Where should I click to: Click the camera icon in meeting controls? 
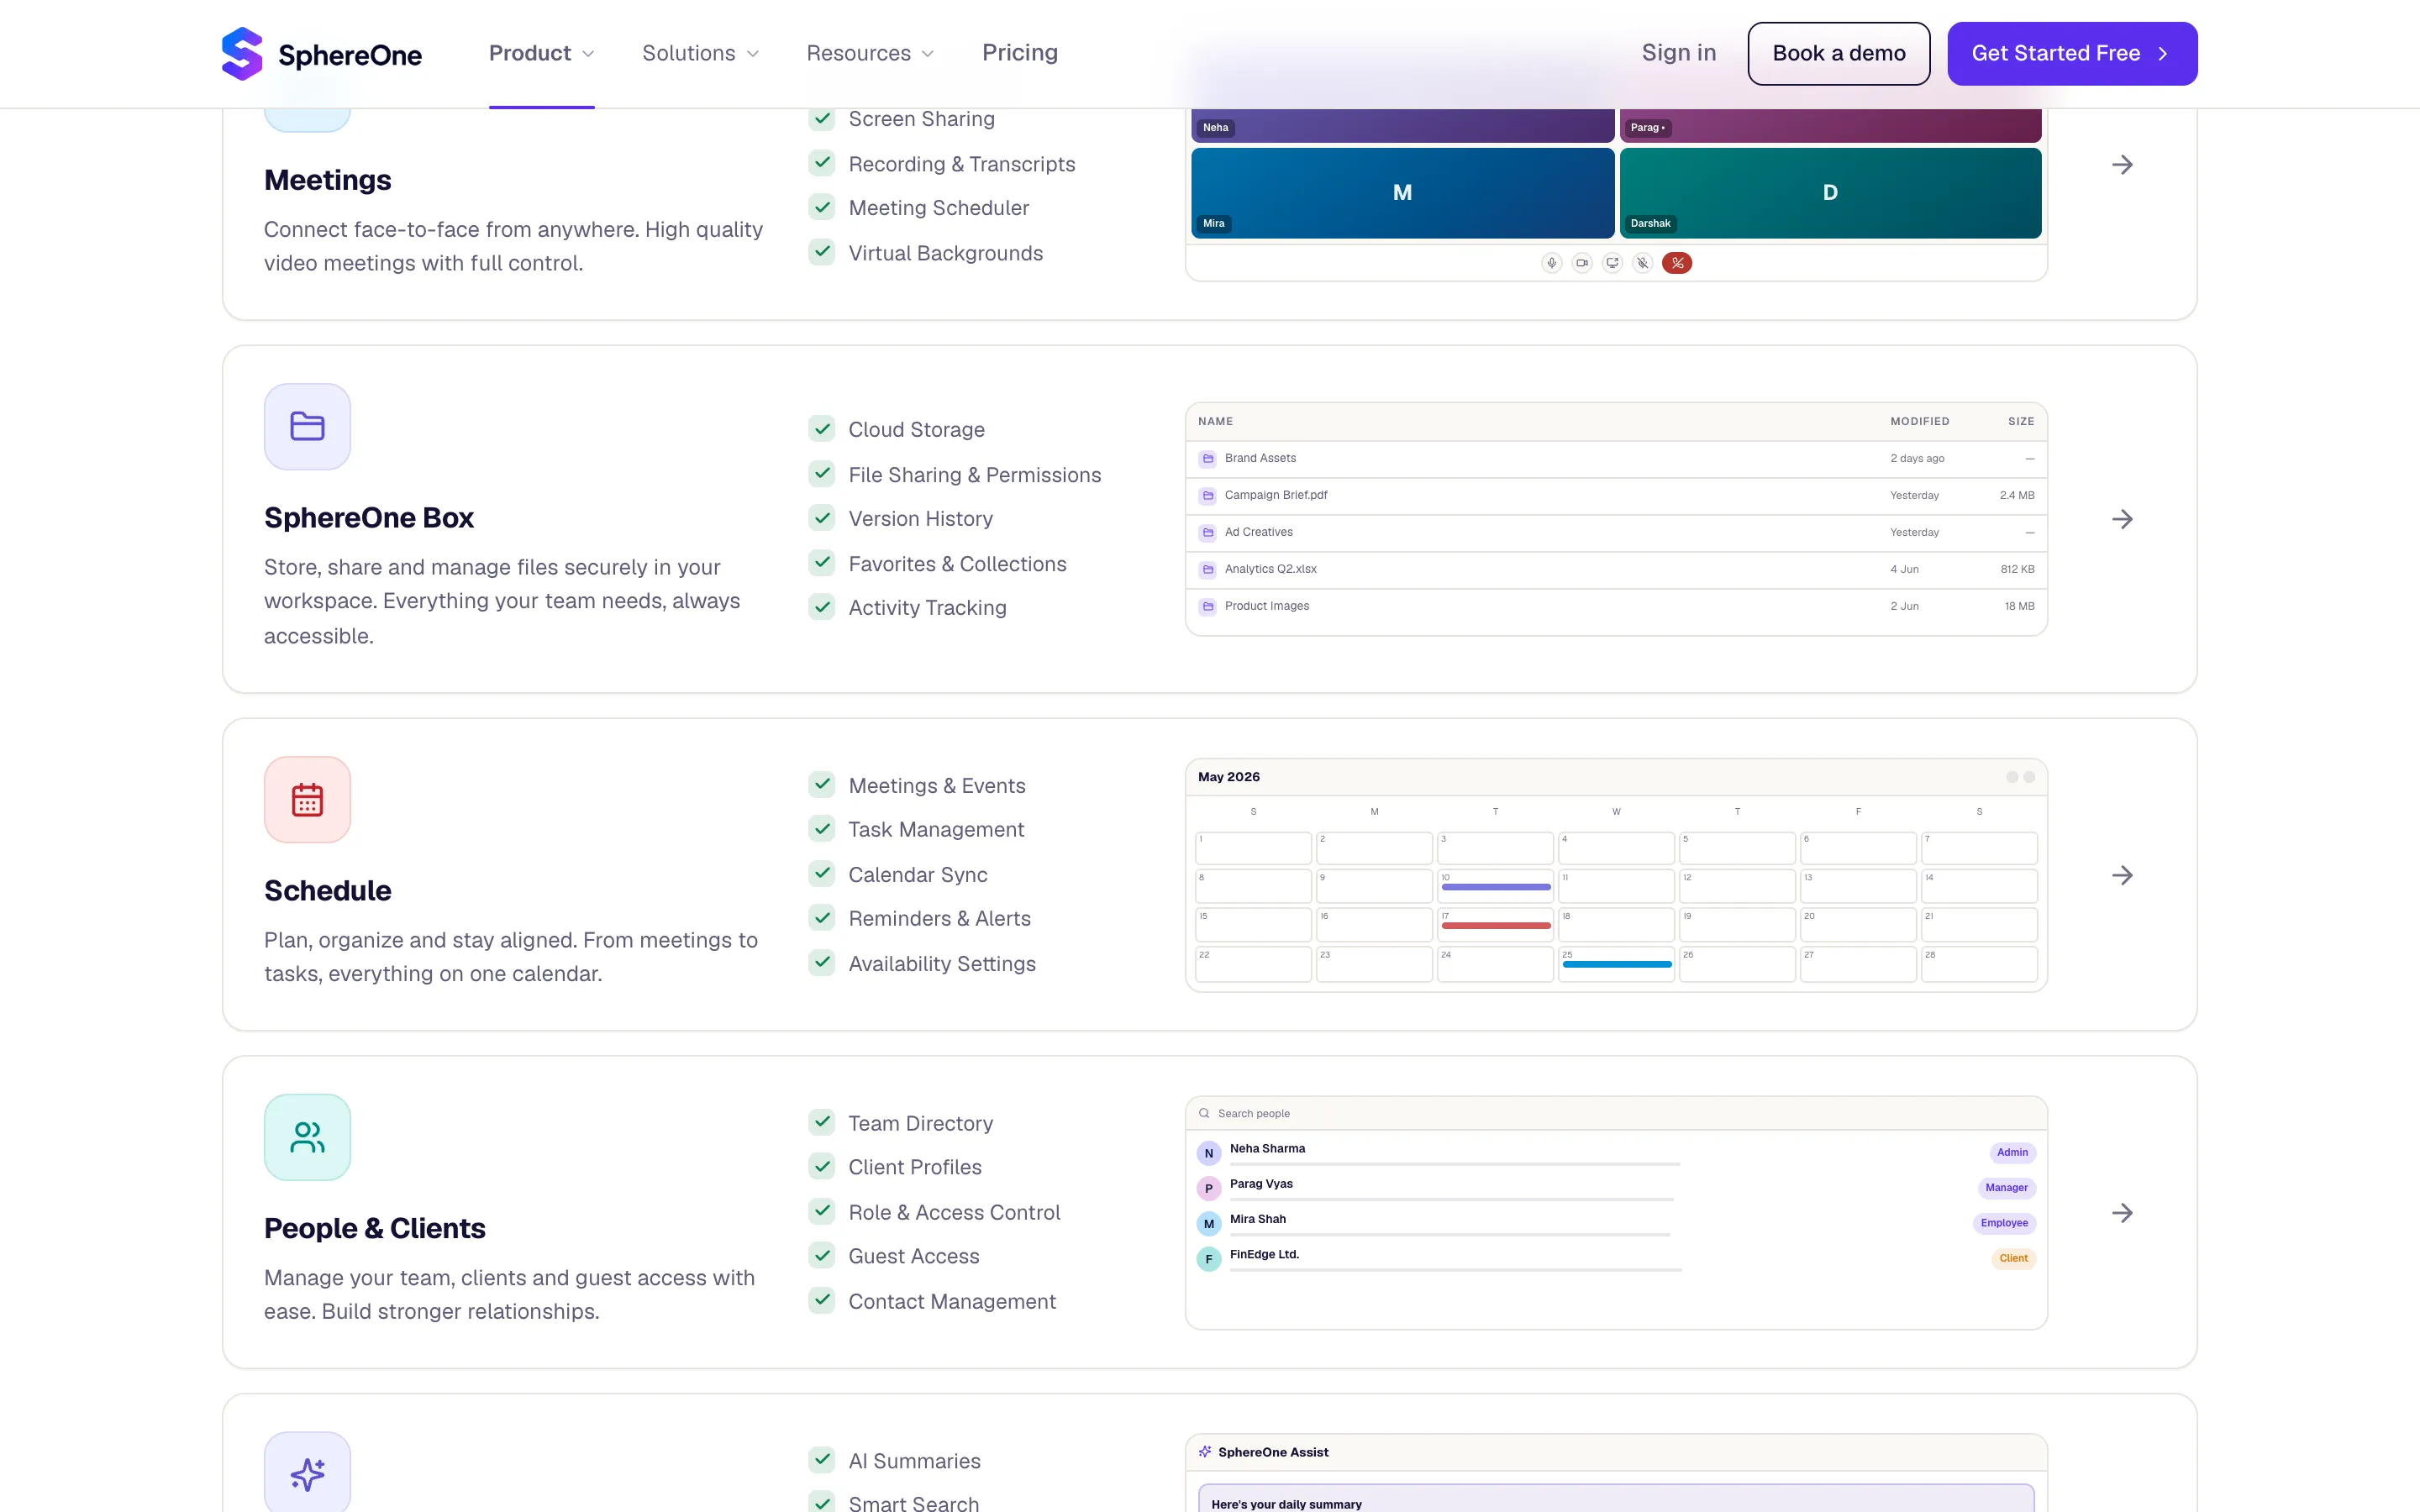coord(1582,263)
